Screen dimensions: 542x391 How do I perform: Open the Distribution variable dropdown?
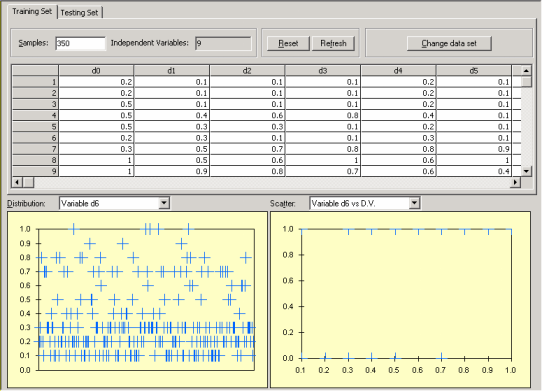pyautogui.click(x=164, y=203)
